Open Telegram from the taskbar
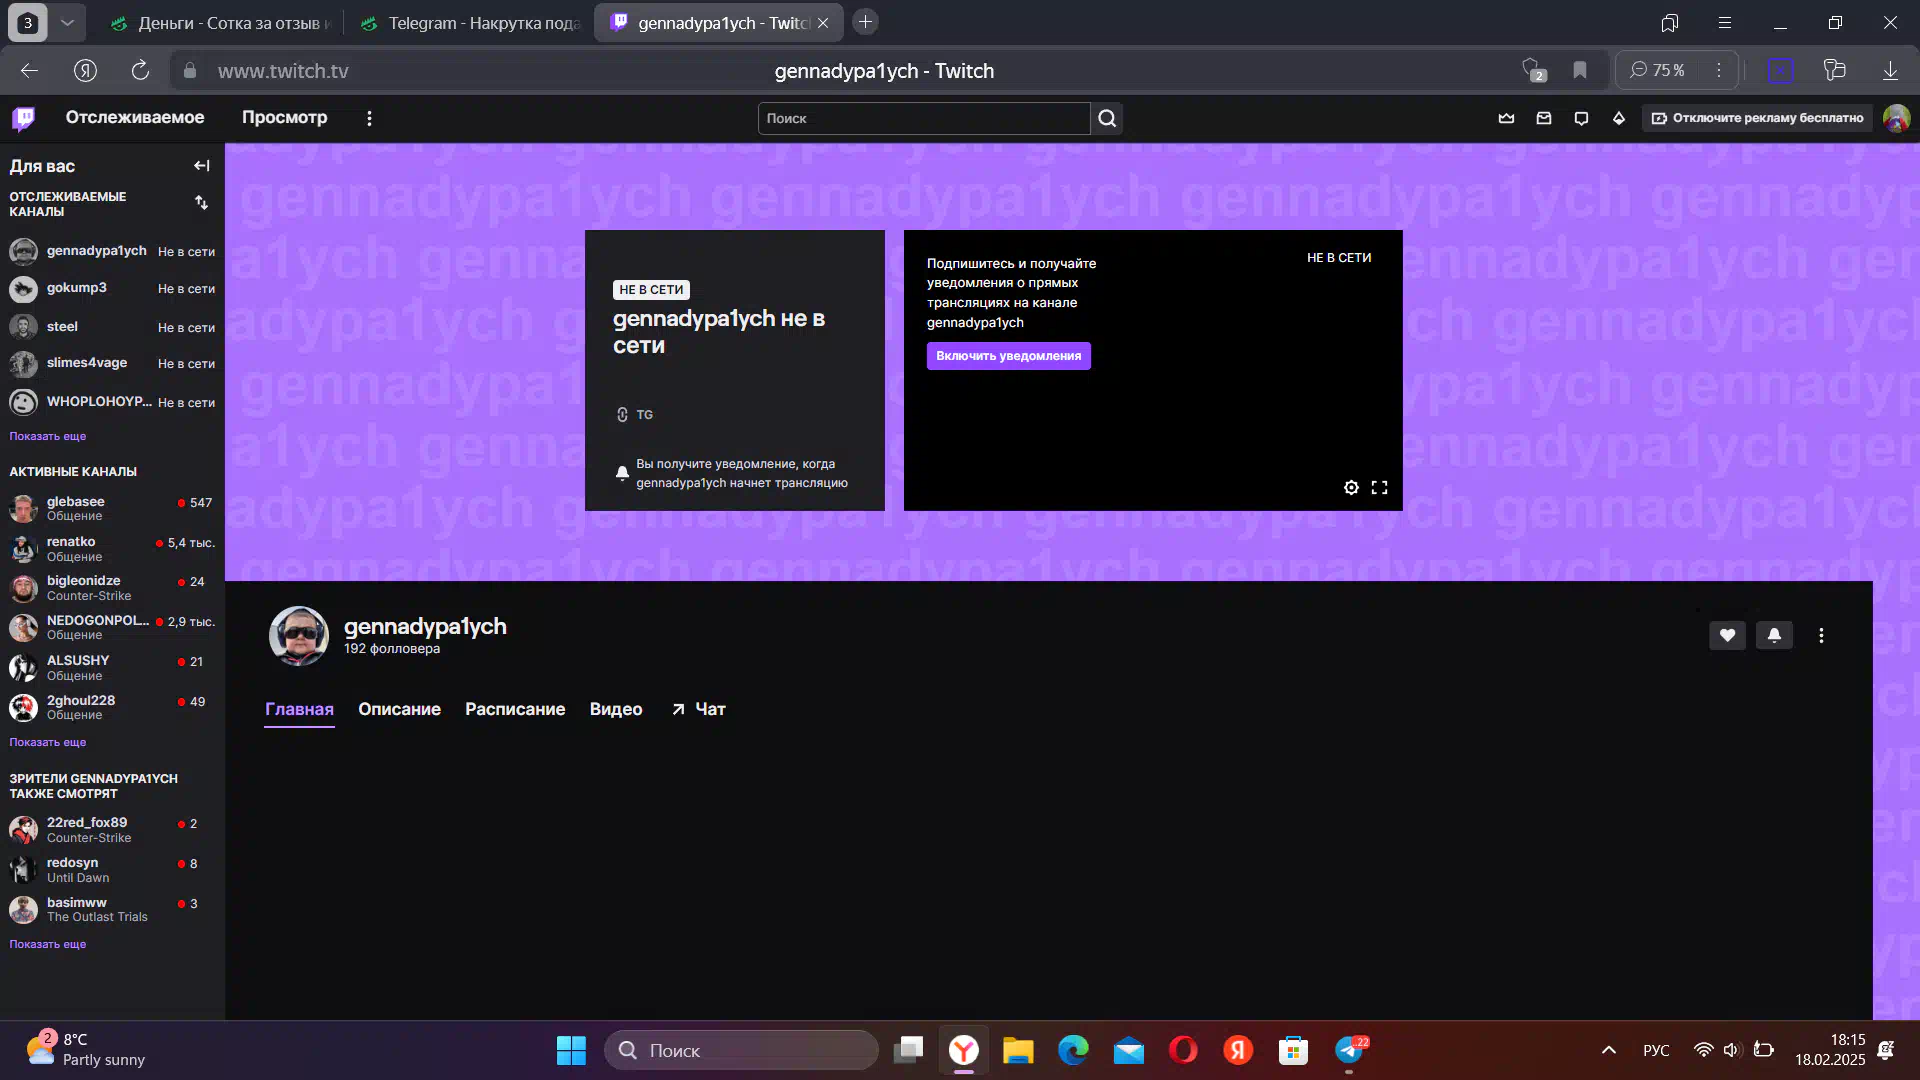1920x1080 pixels. pyautogui.click(x=1349, y=1050)
